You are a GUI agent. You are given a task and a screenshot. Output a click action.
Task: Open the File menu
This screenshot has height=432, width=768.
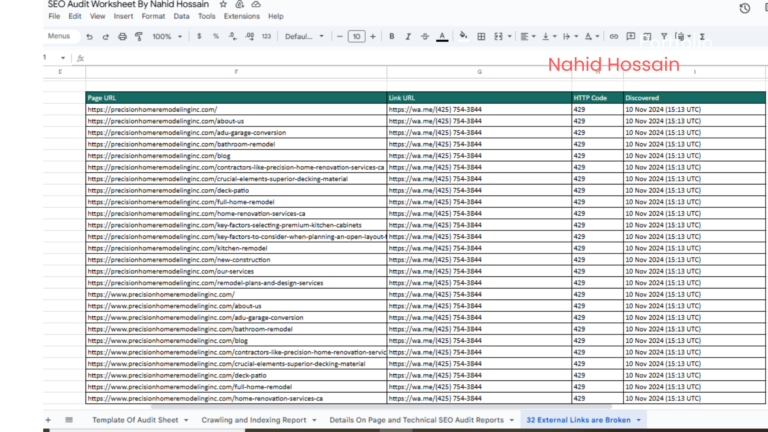pyautogui.click(x=54, y=16)
